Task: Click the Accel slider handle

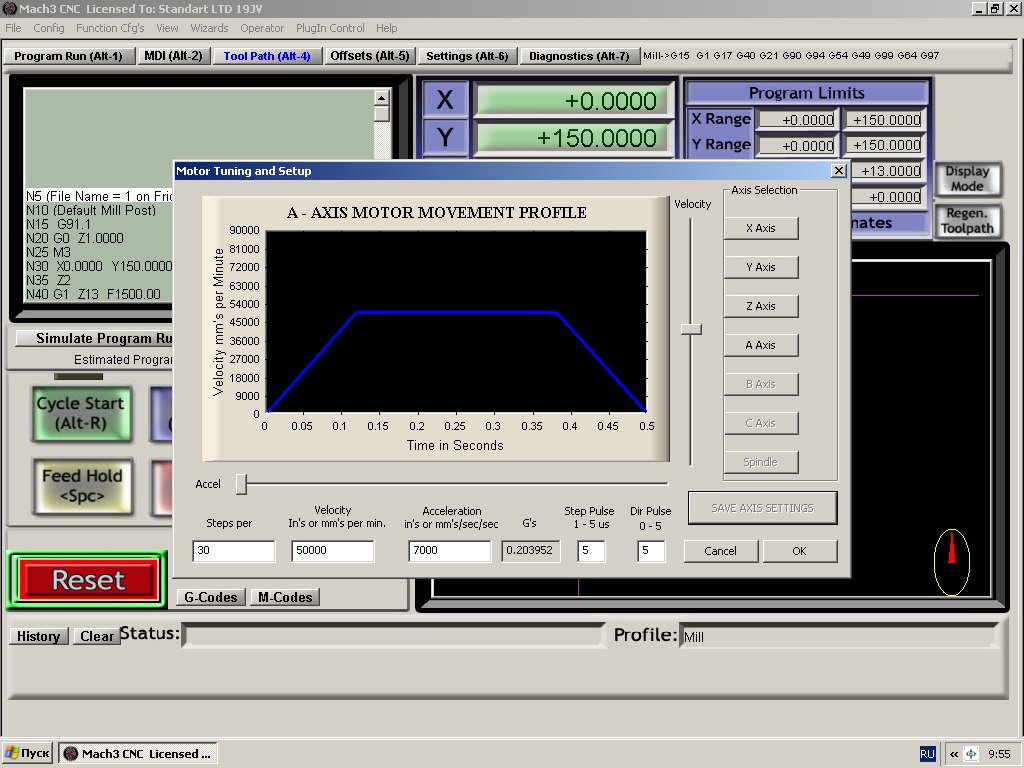Action: coord(241,484)
